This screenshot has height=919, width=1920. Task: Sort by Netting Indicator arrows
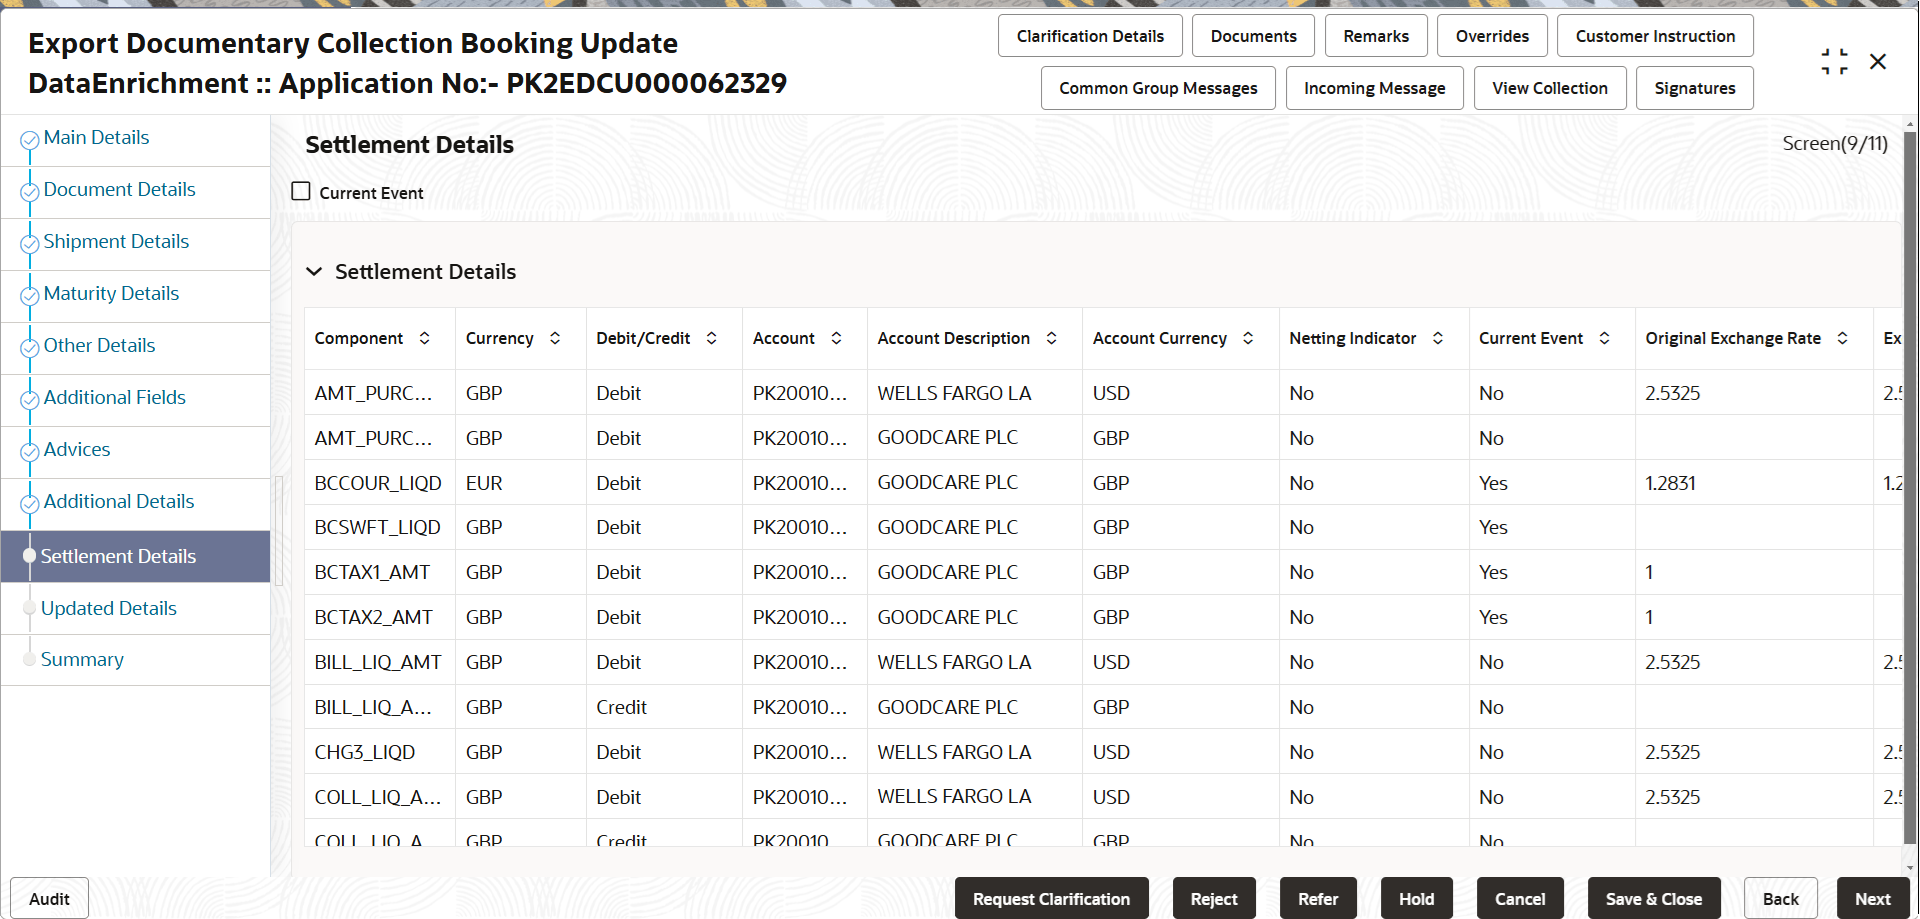coord(1438,338)
